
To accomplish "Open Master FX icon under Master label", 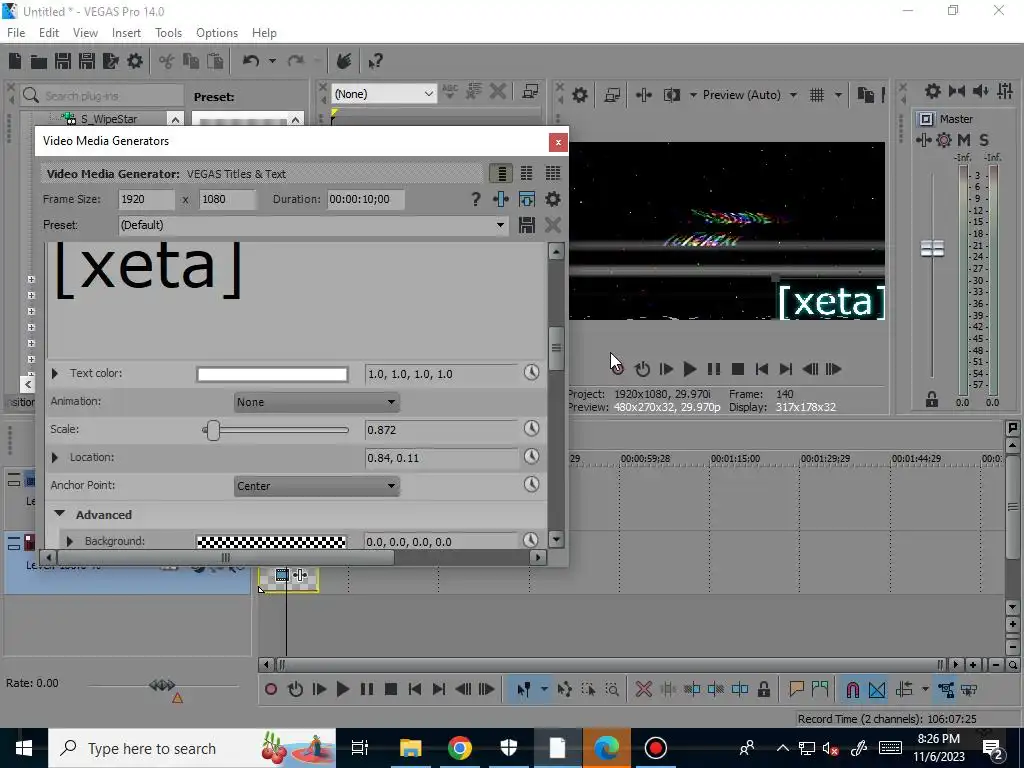I will pos(923,140).
